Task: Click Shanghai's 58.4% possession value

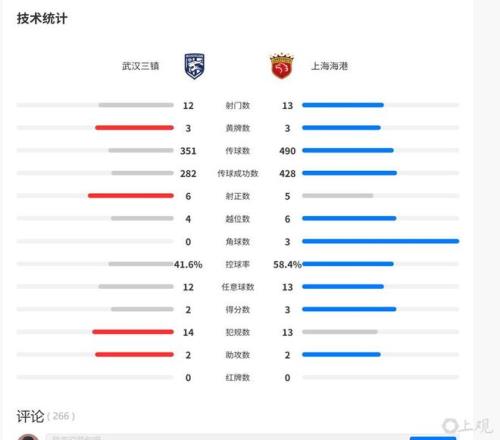Action: coord(287,265)
